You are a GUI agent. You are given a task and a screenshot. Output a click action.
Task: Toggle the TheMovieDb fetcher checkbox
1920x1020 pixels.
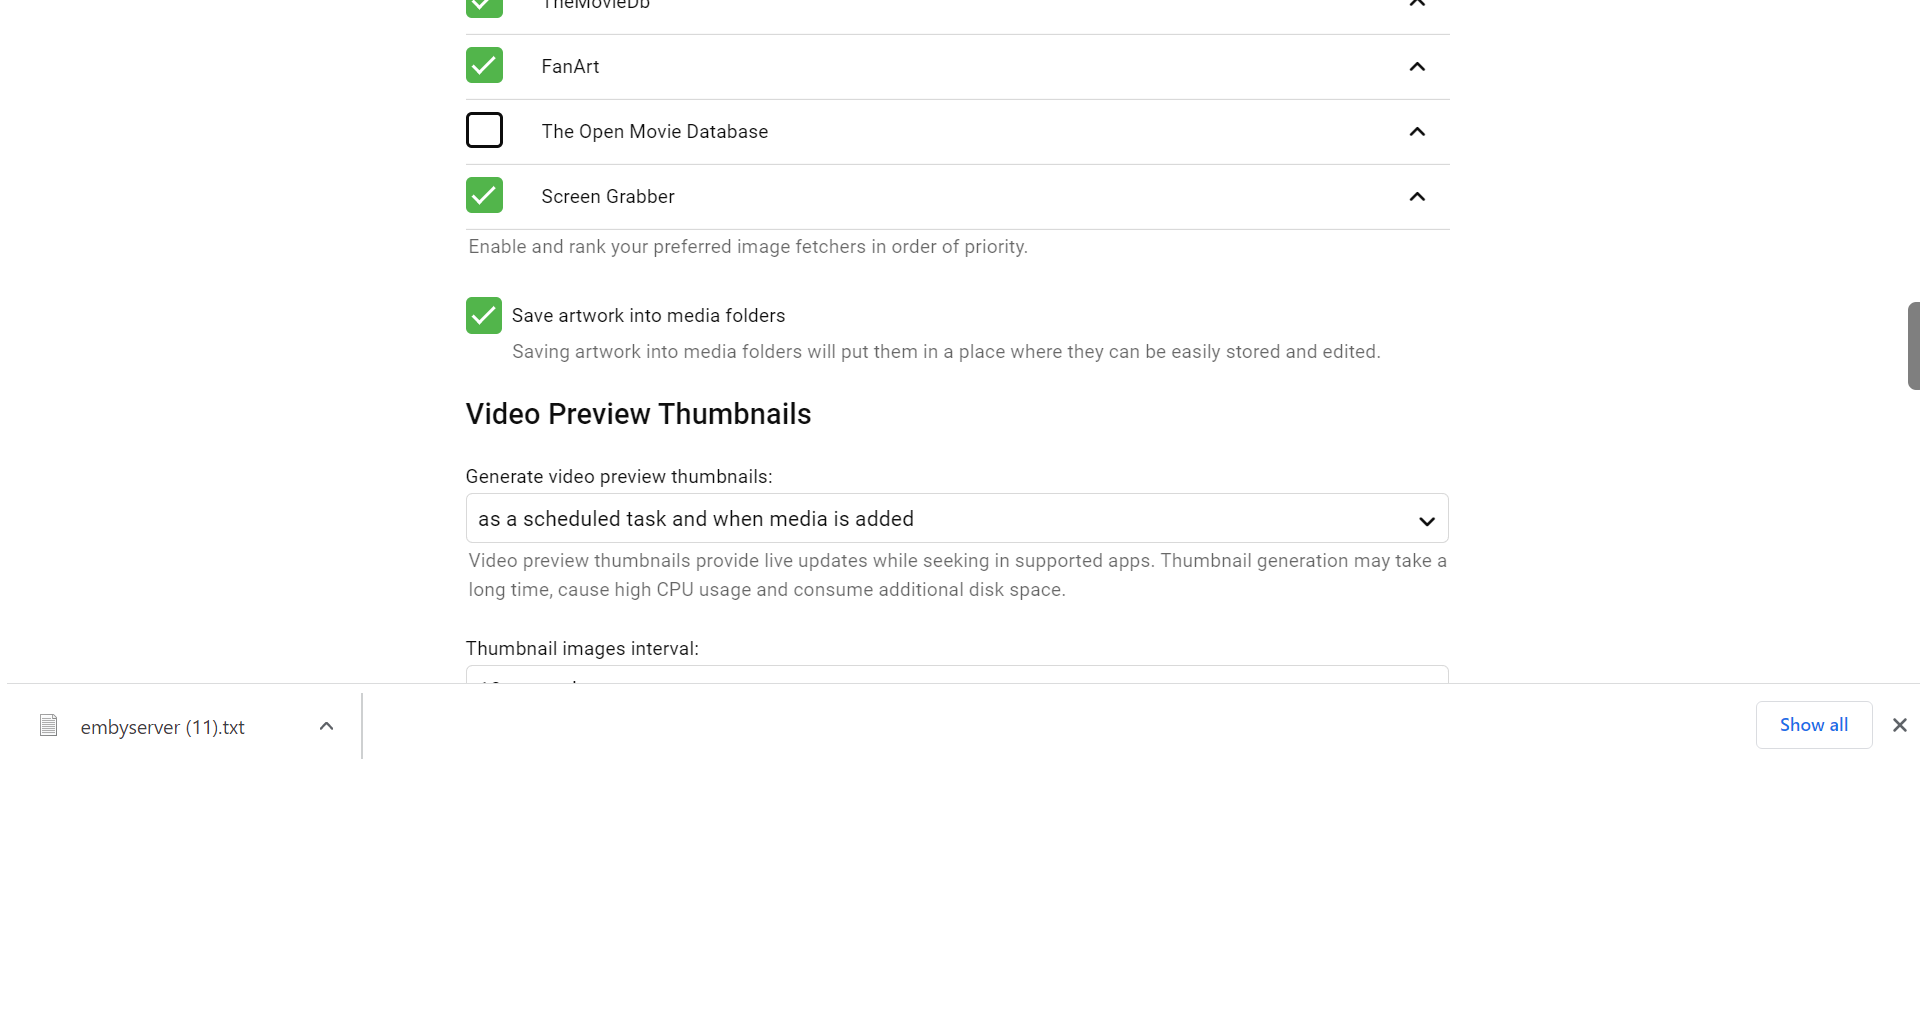click(x=484, y=6)
